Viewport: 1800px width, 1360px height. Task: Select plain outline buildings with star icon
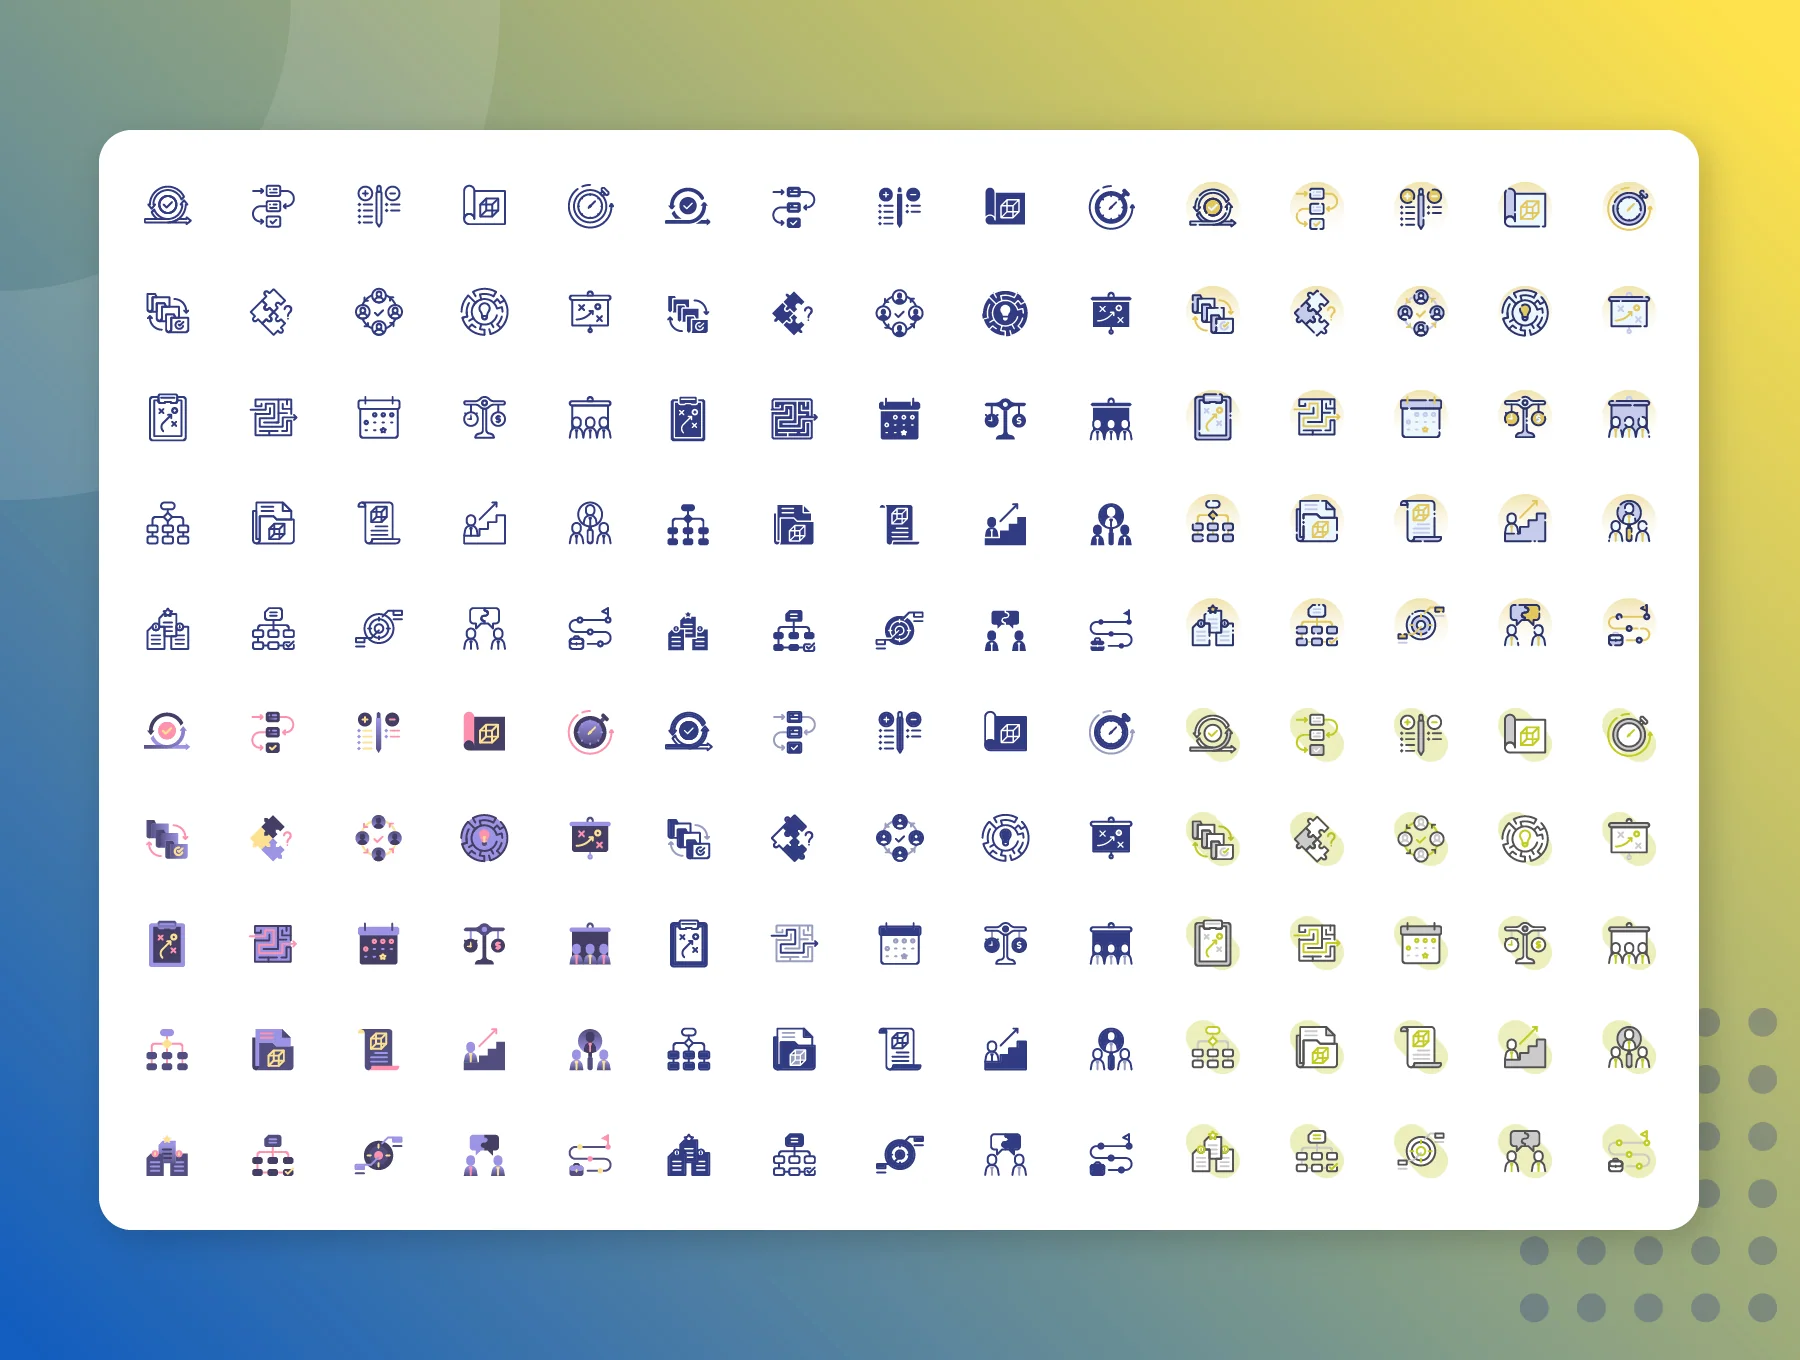click(x=168, y=629)
